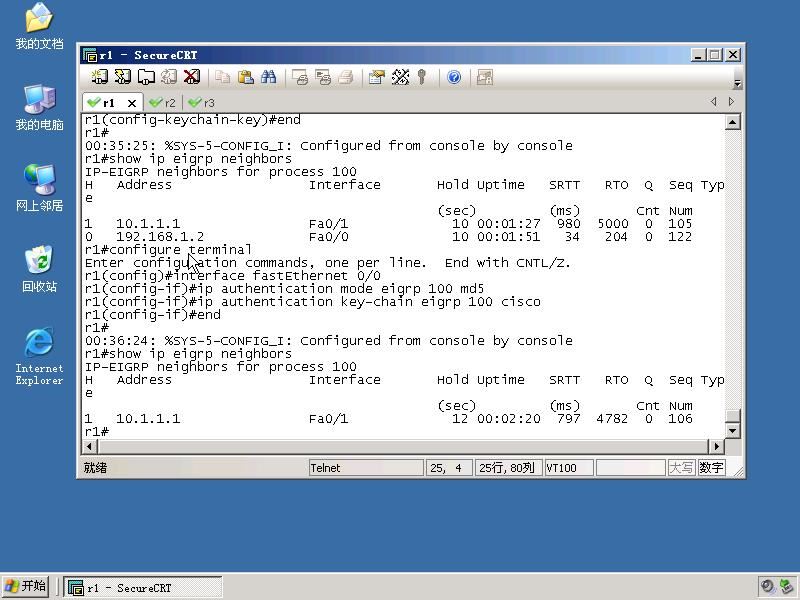Screen dimensions: 800x600
Task: Open Internet Explorer desktop icon
Action: point(39,356)
